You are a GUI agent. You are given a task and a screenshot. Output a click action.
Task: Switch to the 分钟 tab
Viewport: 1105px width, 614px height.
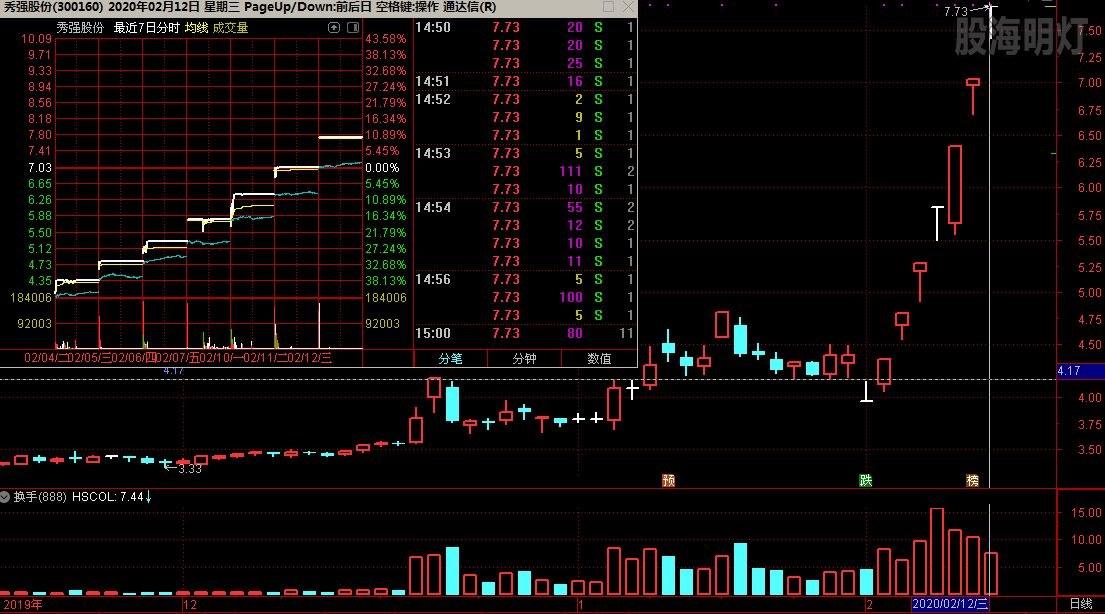tap(524, 358)
